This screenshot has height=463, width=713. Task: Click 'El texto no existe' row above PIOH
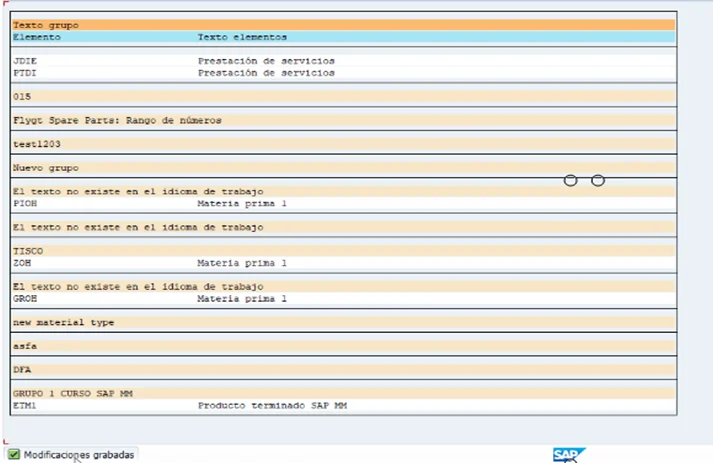pos(343,191)
